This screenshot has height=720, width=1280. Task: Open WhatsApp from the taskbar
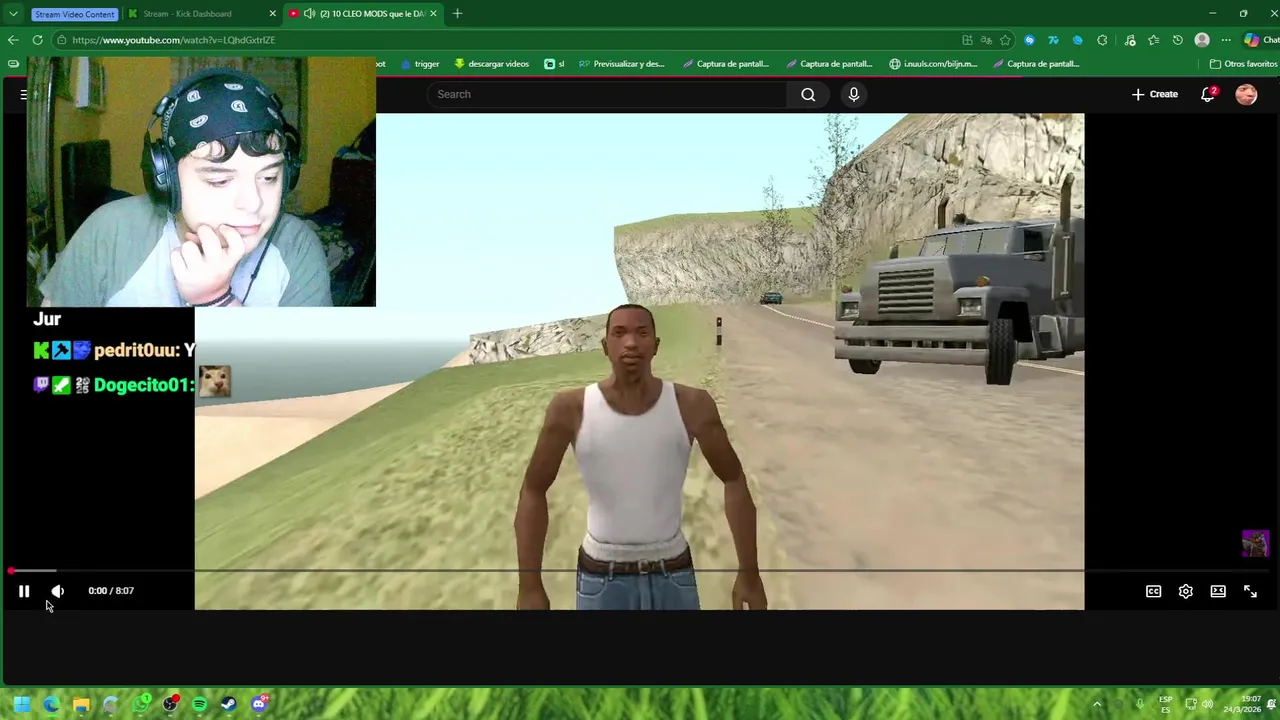point(141,704)
